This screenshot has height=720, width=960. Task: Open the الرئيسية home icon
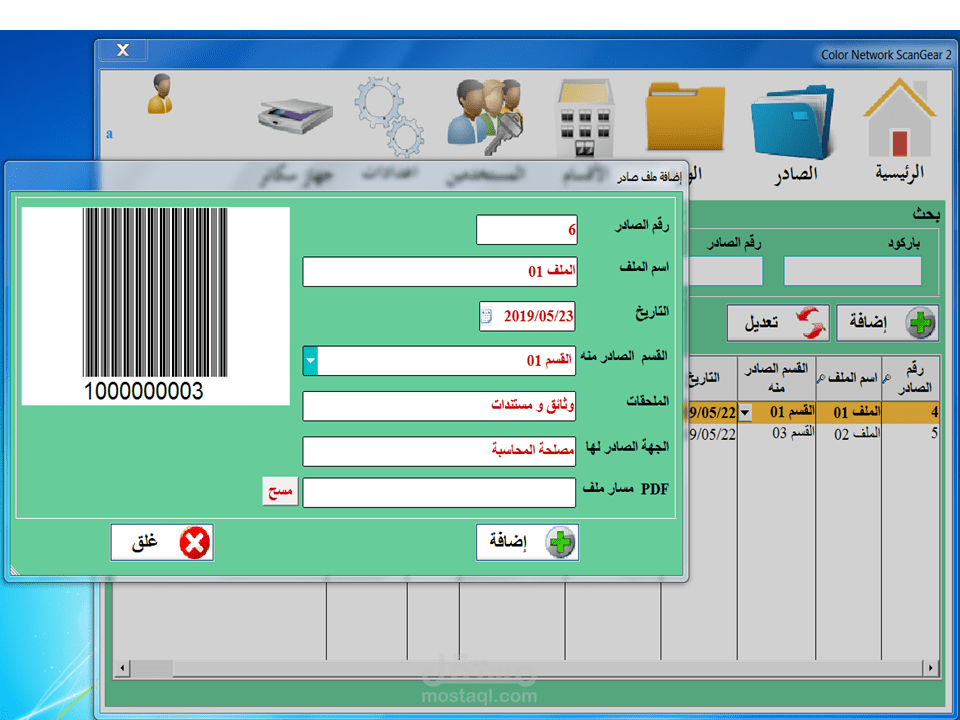click(899, 117)
